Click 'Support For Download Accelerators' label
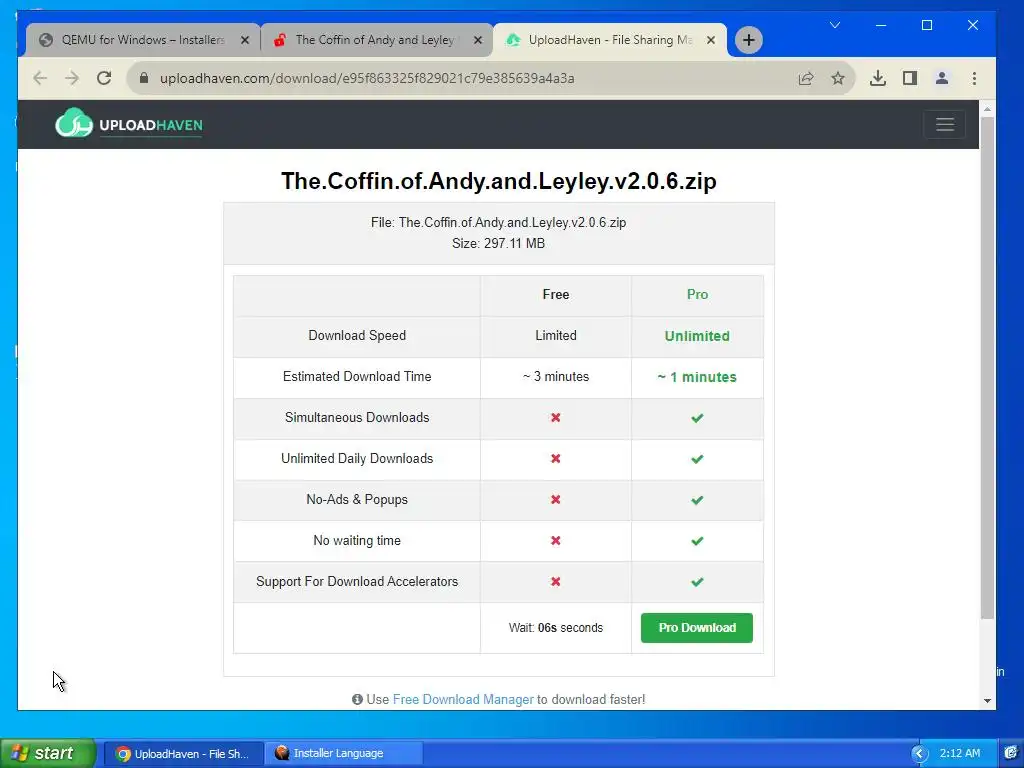This screenshot has width=1024, height=768. coord(357,581)
